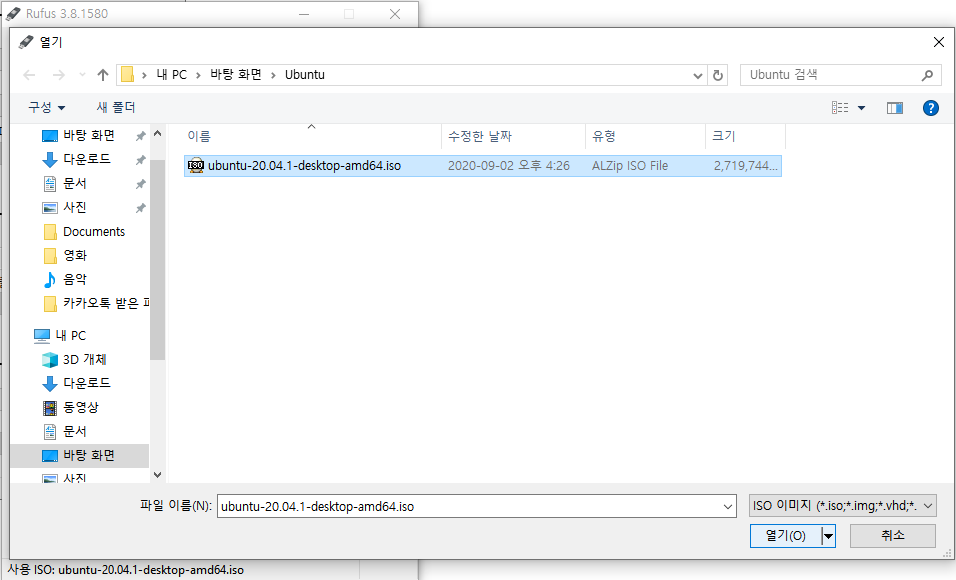
Task: Cancel with the 취소 button
Action: [893, 536]
